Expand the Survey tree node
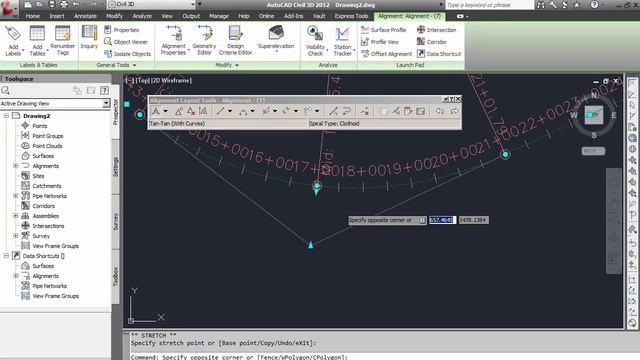Screen dimensions: 640x360 (x=16, y=236)
